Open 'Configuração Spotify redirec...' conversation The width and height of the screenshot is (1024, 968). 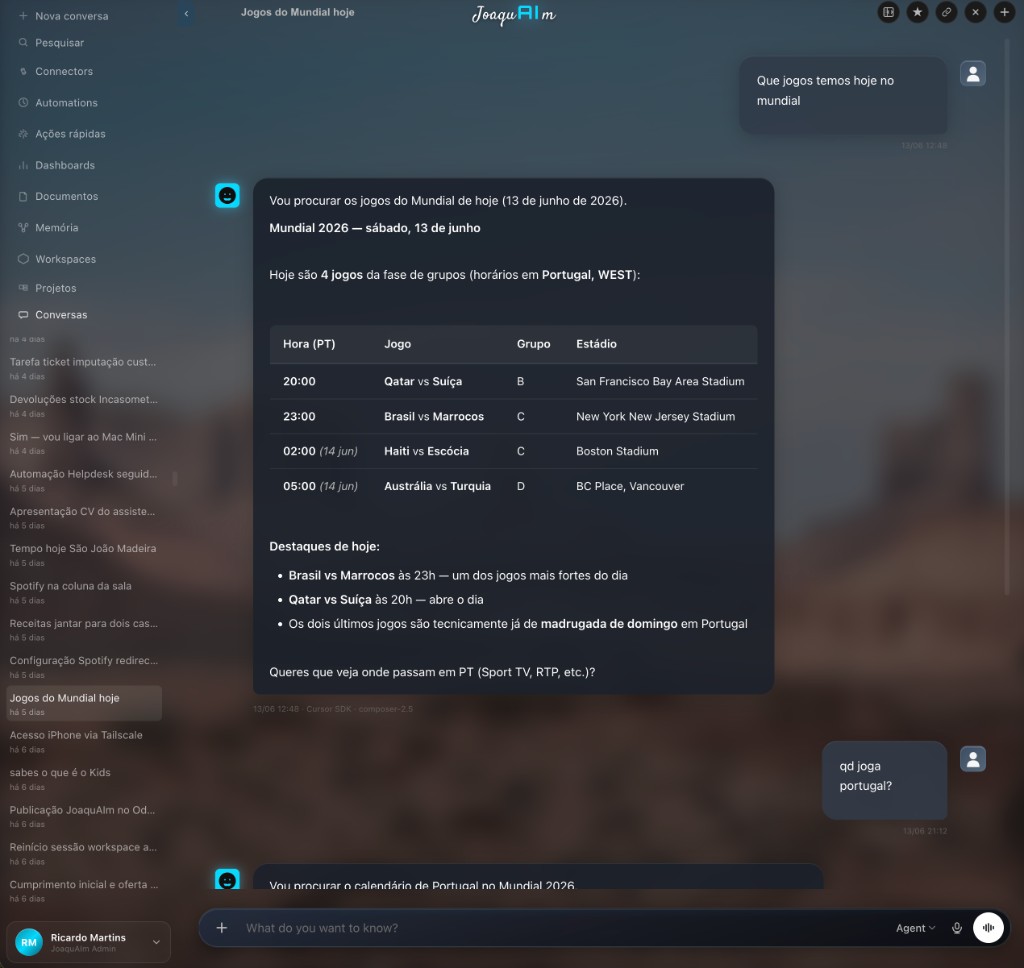84,666
